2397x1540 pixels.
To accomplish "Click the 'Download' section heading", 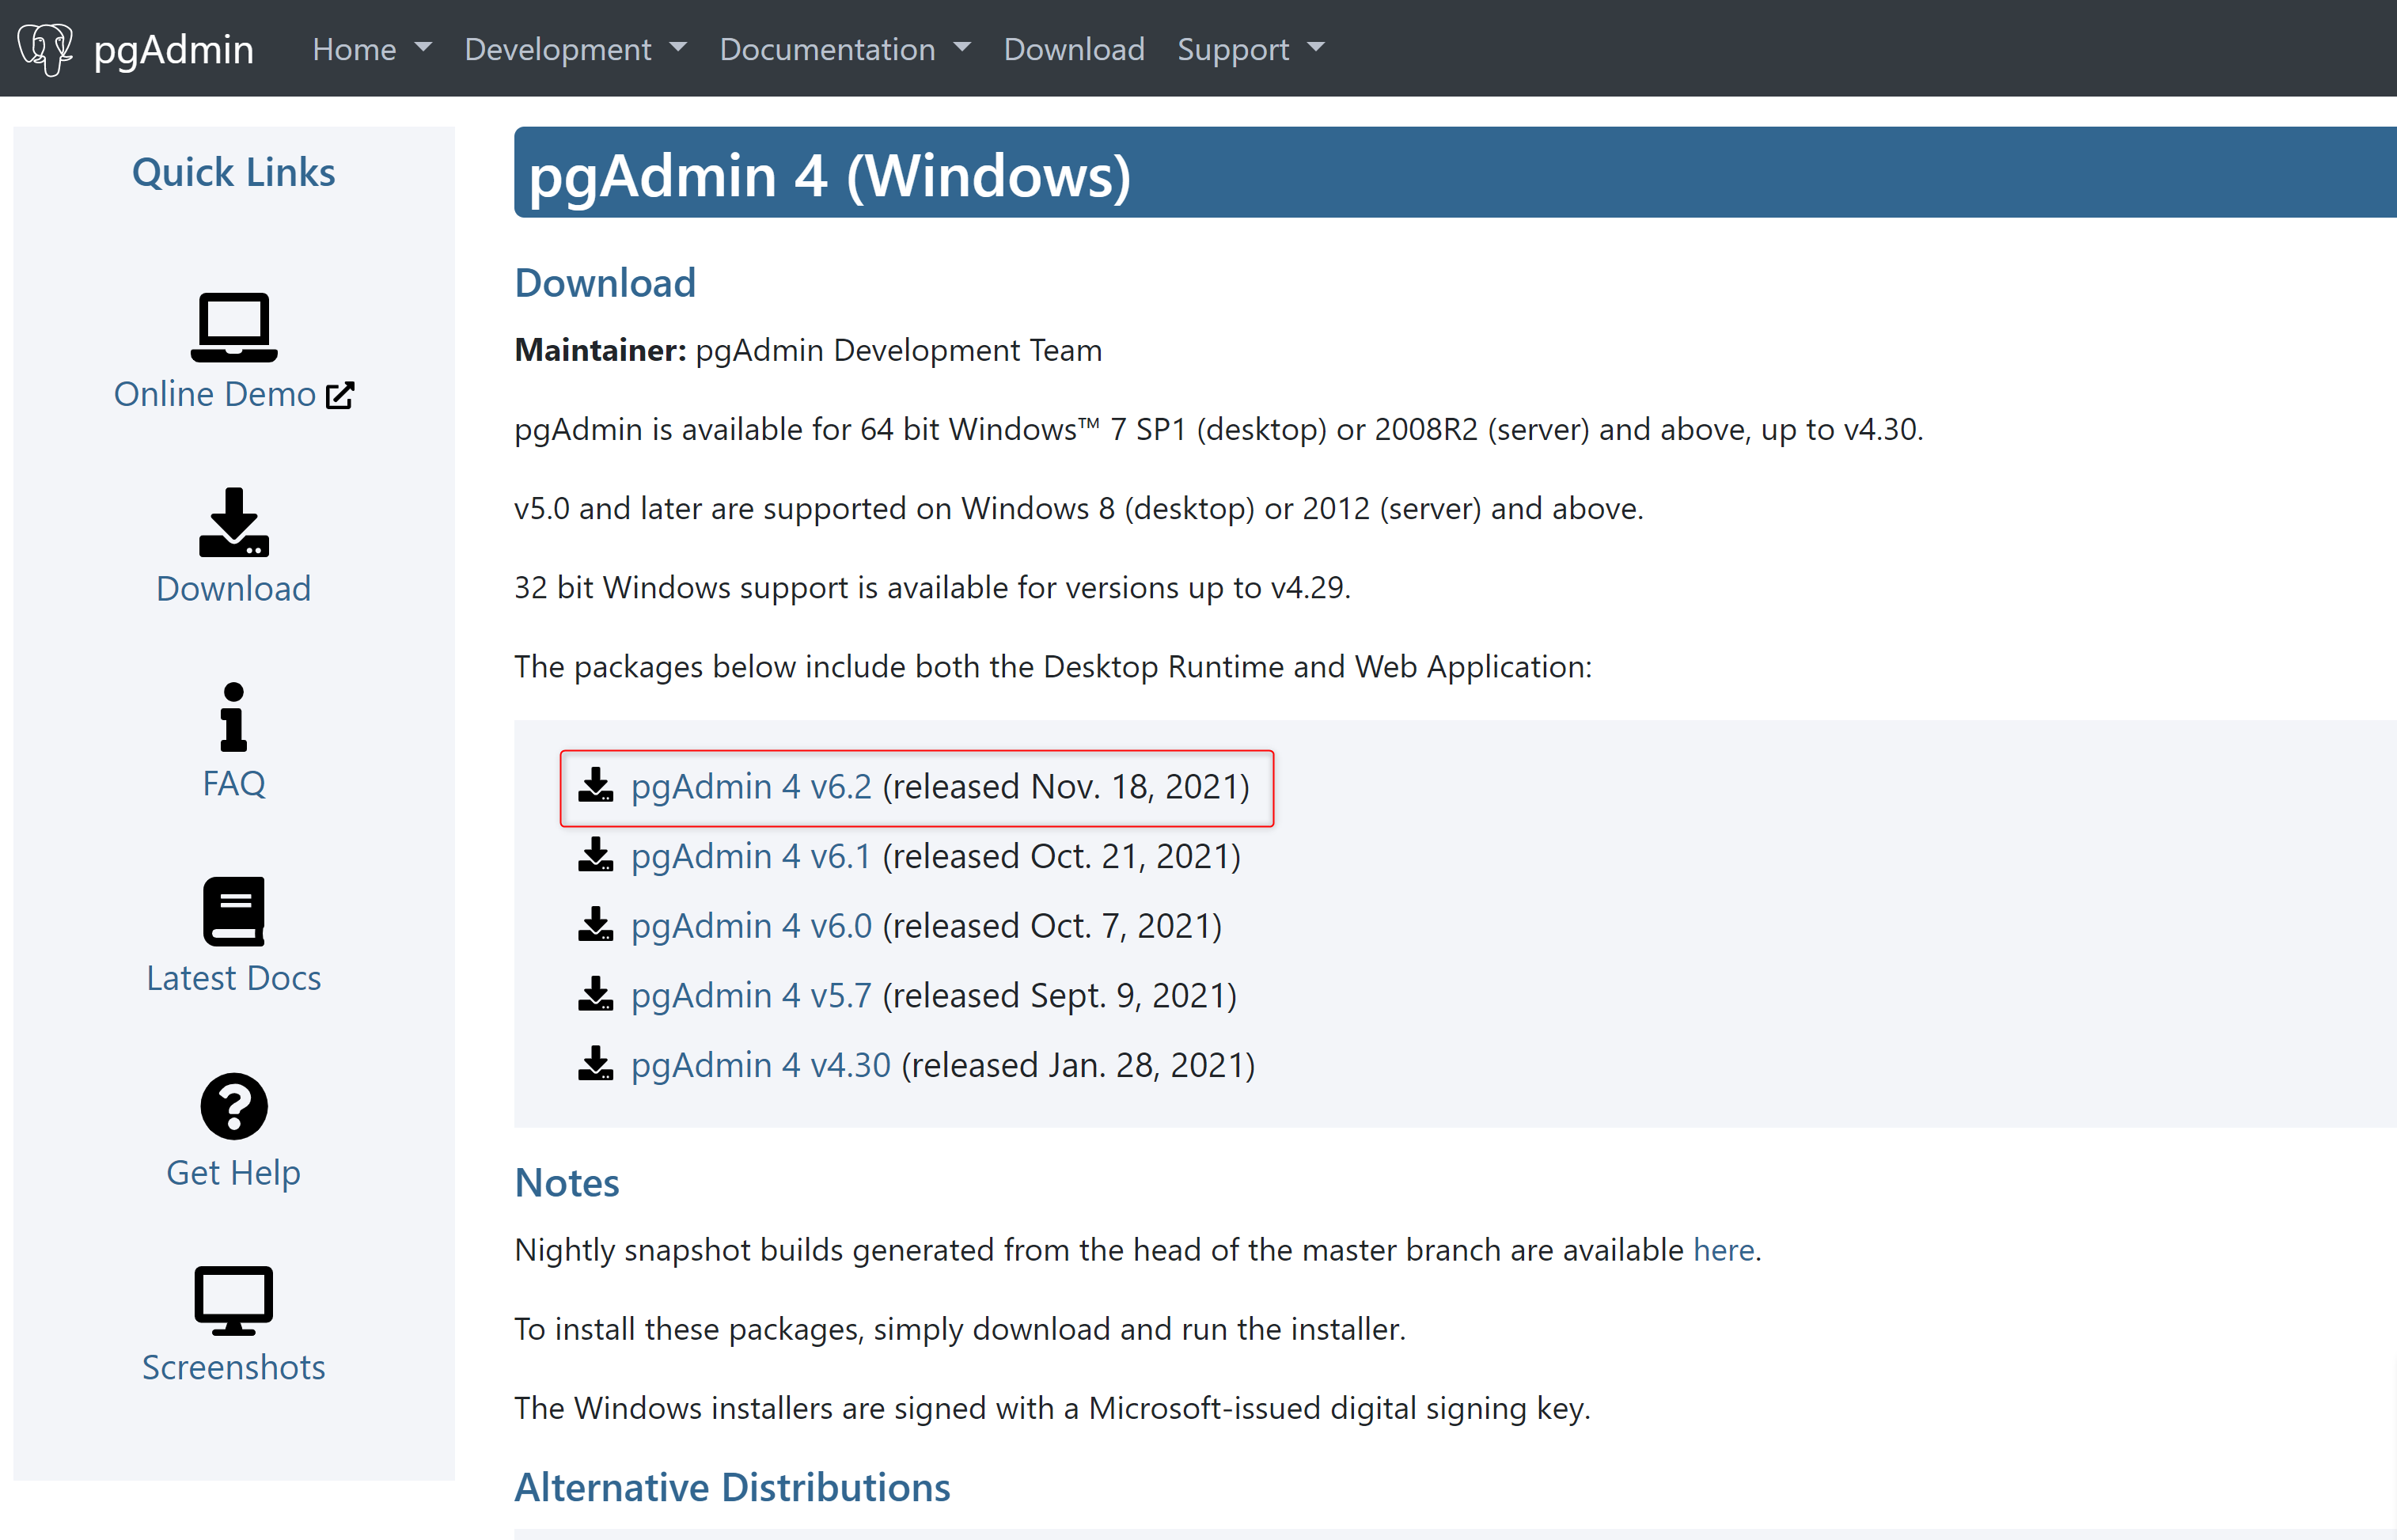I will tap(605, 283).
